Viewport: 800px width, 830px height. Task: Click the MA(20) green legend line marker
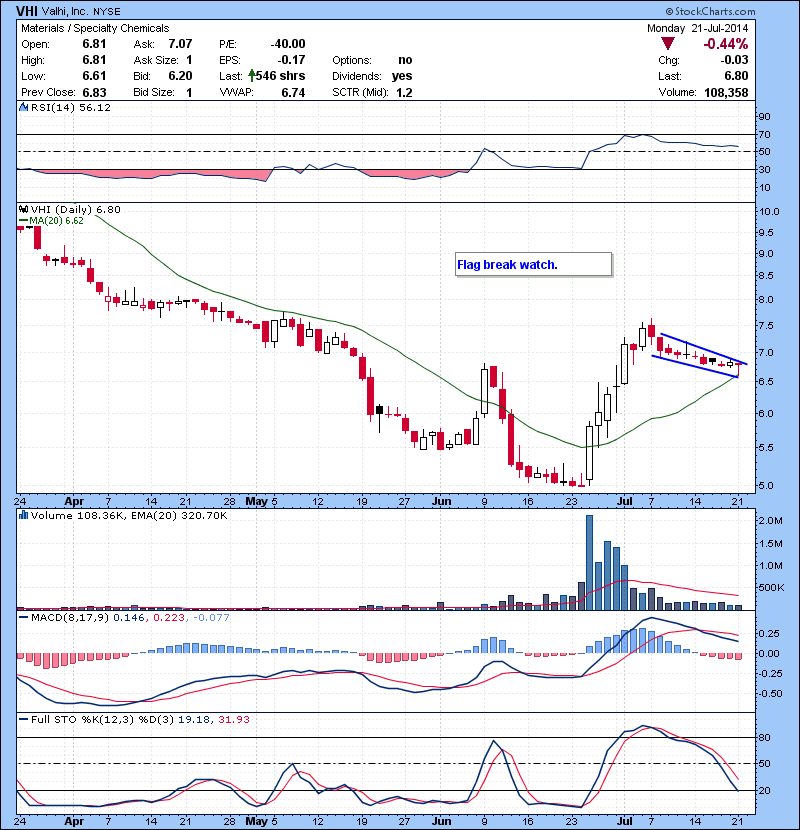(x=22, y=221)
